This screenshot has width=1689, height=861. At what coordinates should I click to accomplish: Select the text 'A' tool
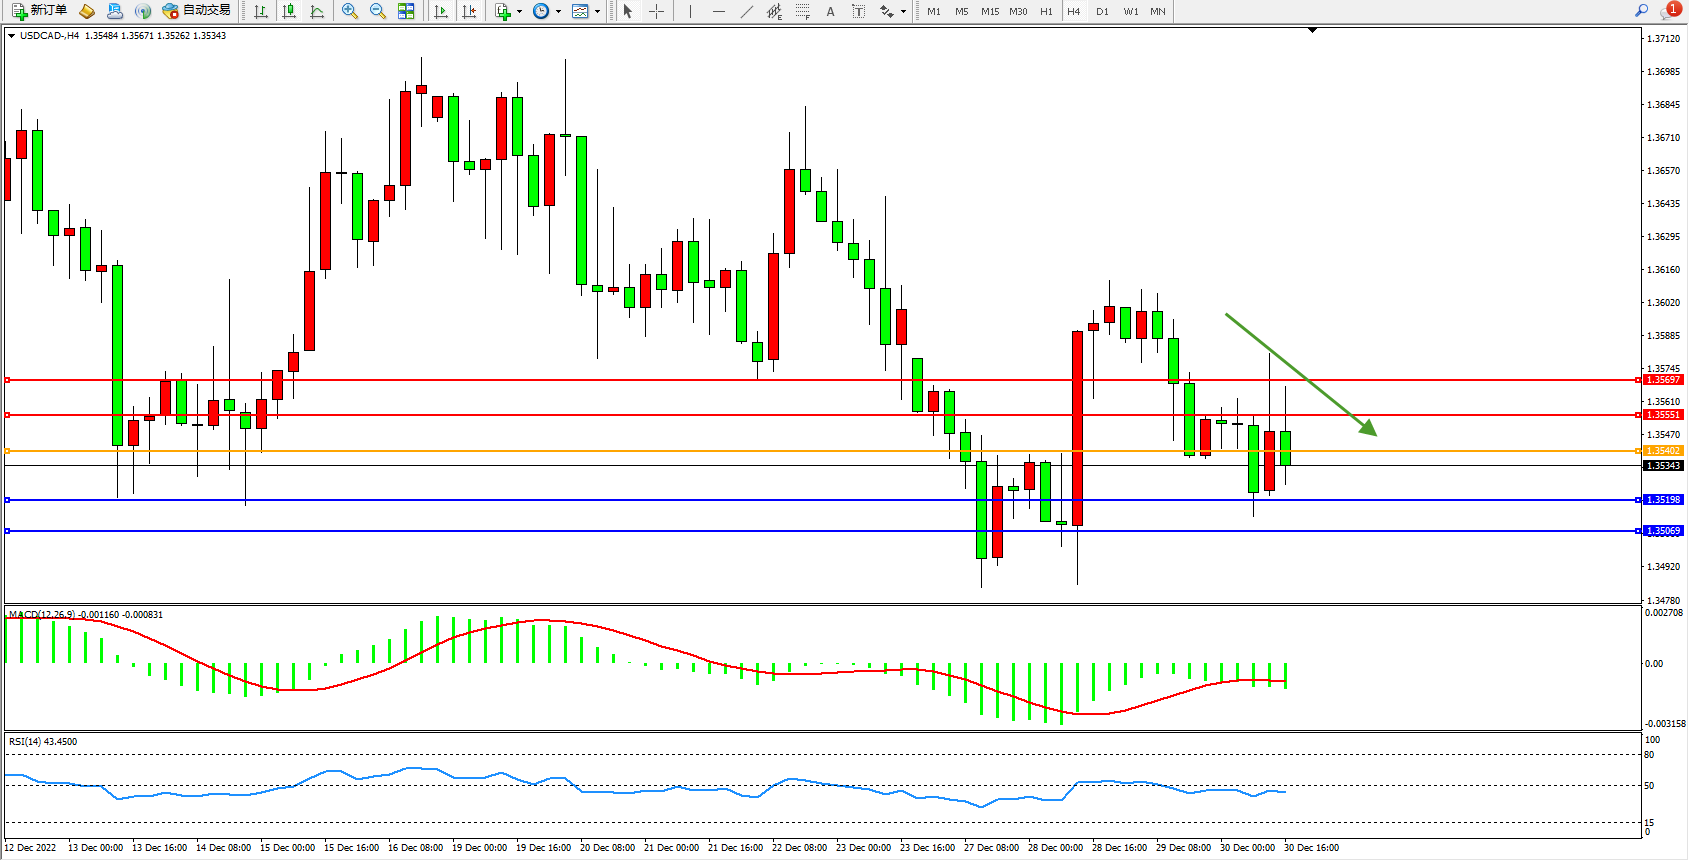(x=830, y=11)
